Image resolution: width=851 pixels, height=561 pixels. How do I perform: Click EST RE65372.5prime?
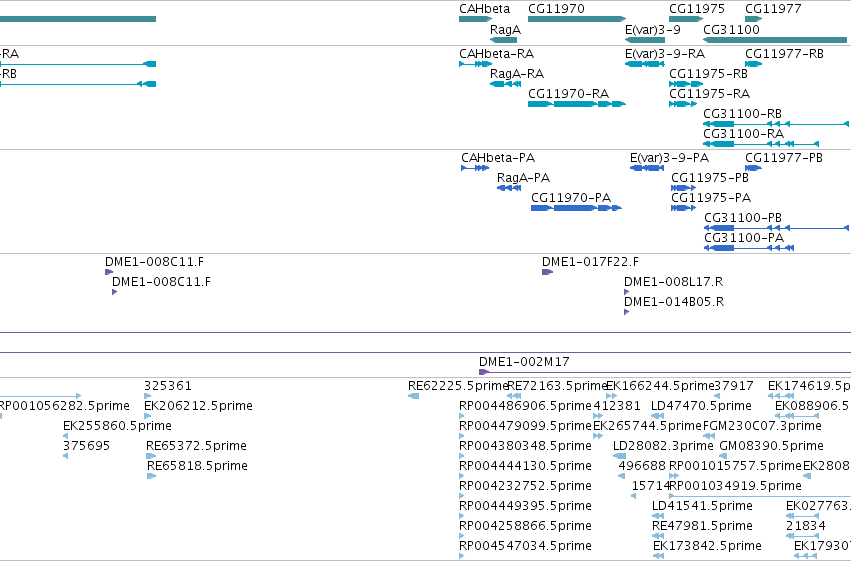(x=151, y=456)
